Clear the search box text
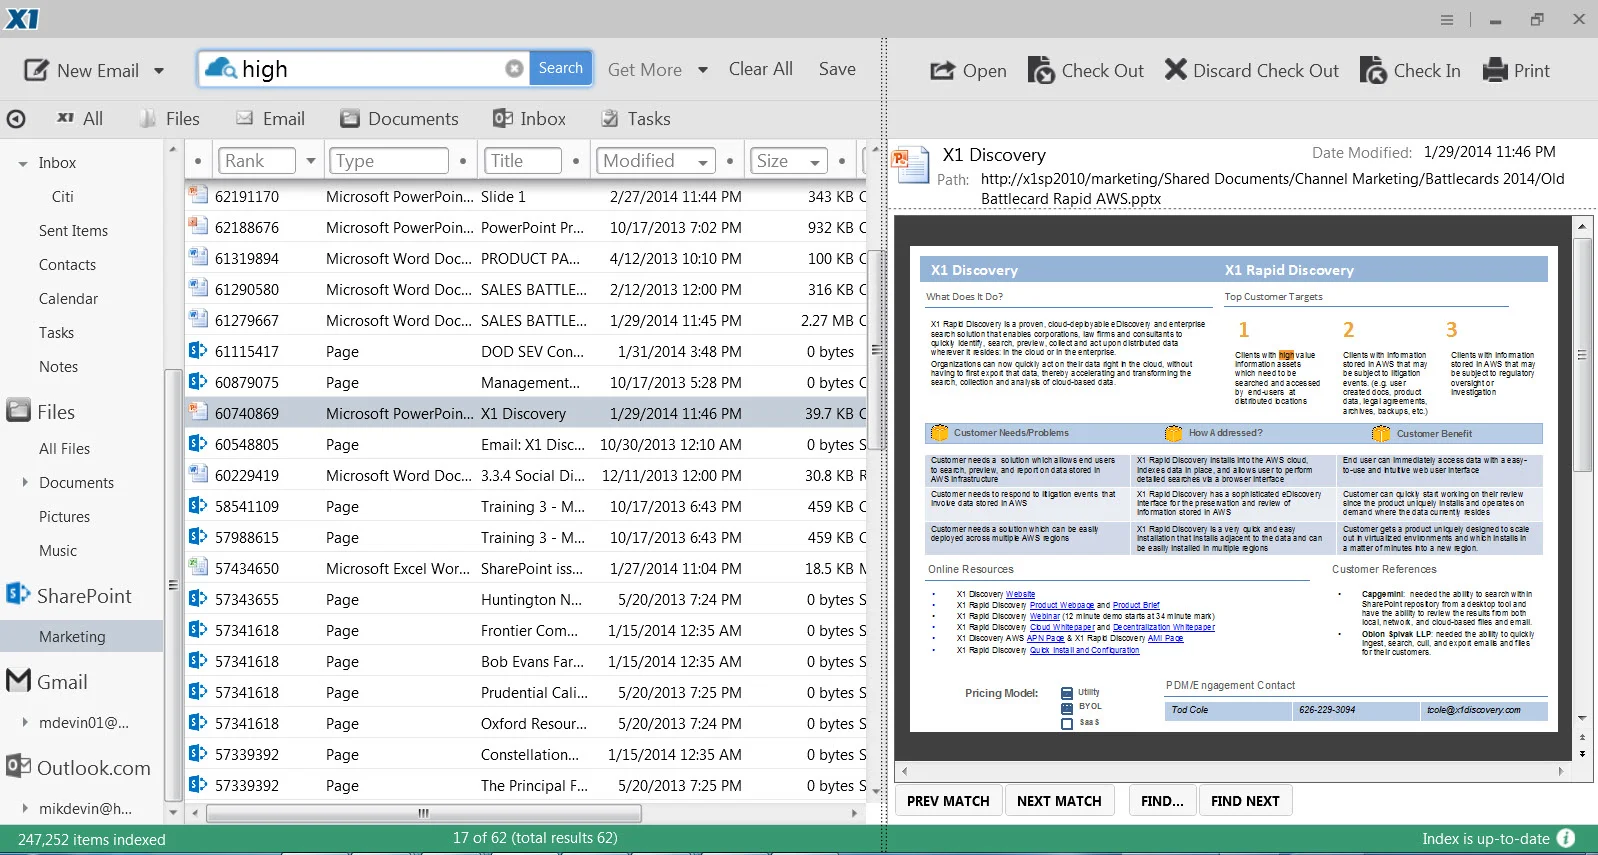Screen dimensions: 1598x855 point(514,68)
